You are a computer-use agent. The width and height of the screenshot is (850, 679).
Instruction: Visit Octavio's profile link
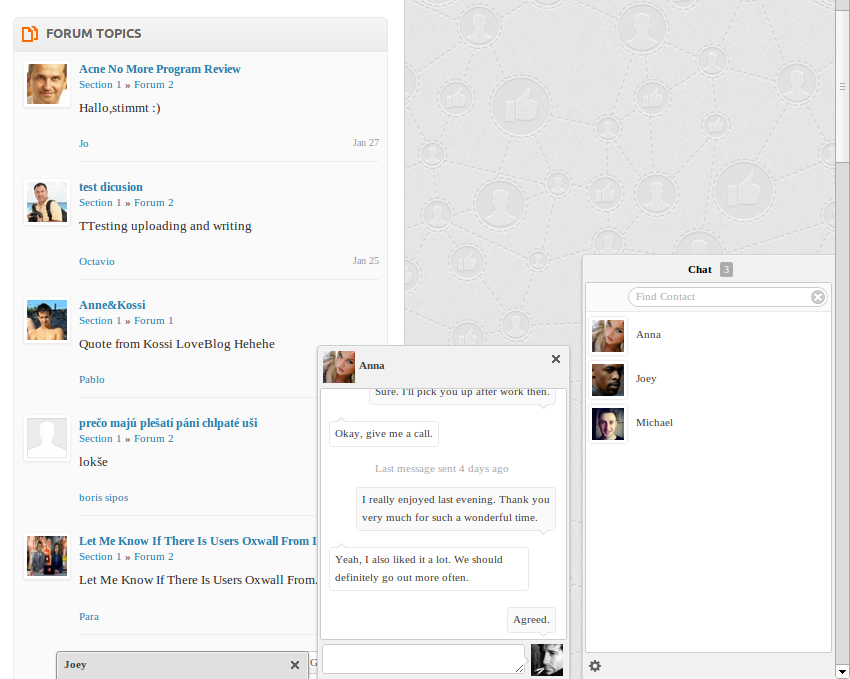pyautogui.click(x=97, y=261)
